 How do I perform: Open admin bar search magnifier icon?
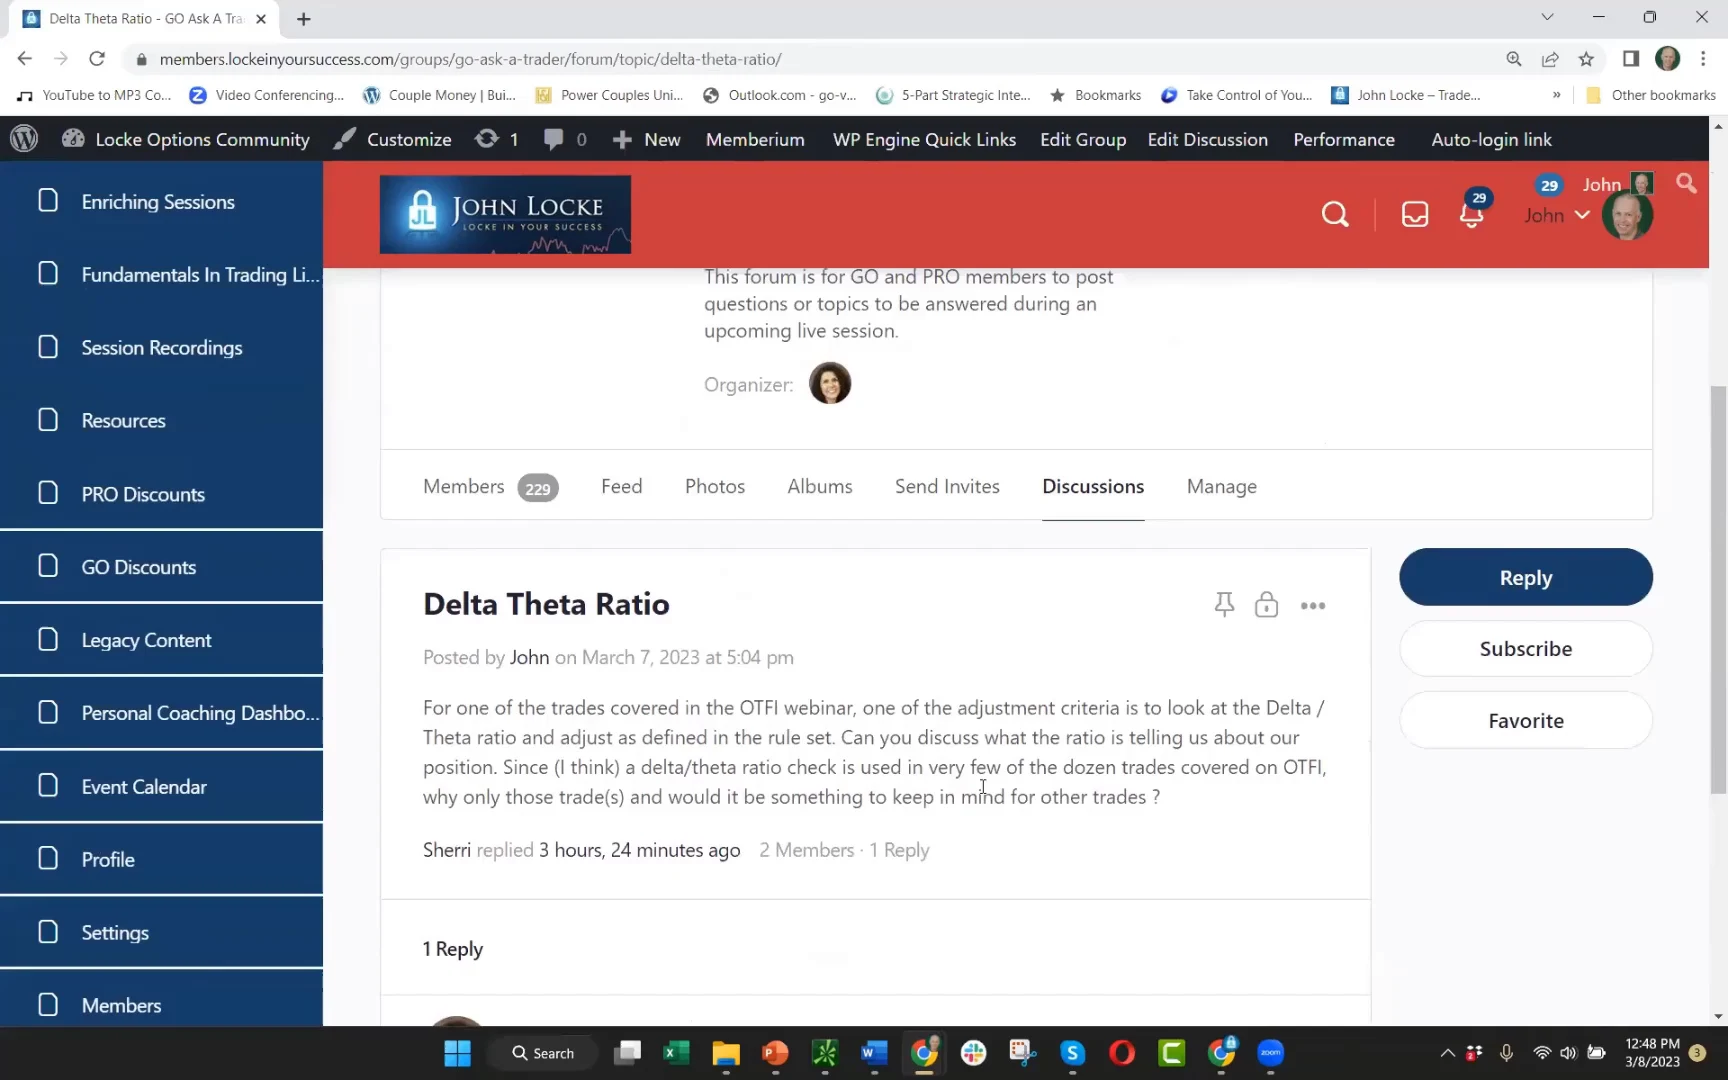(1686, 184)
